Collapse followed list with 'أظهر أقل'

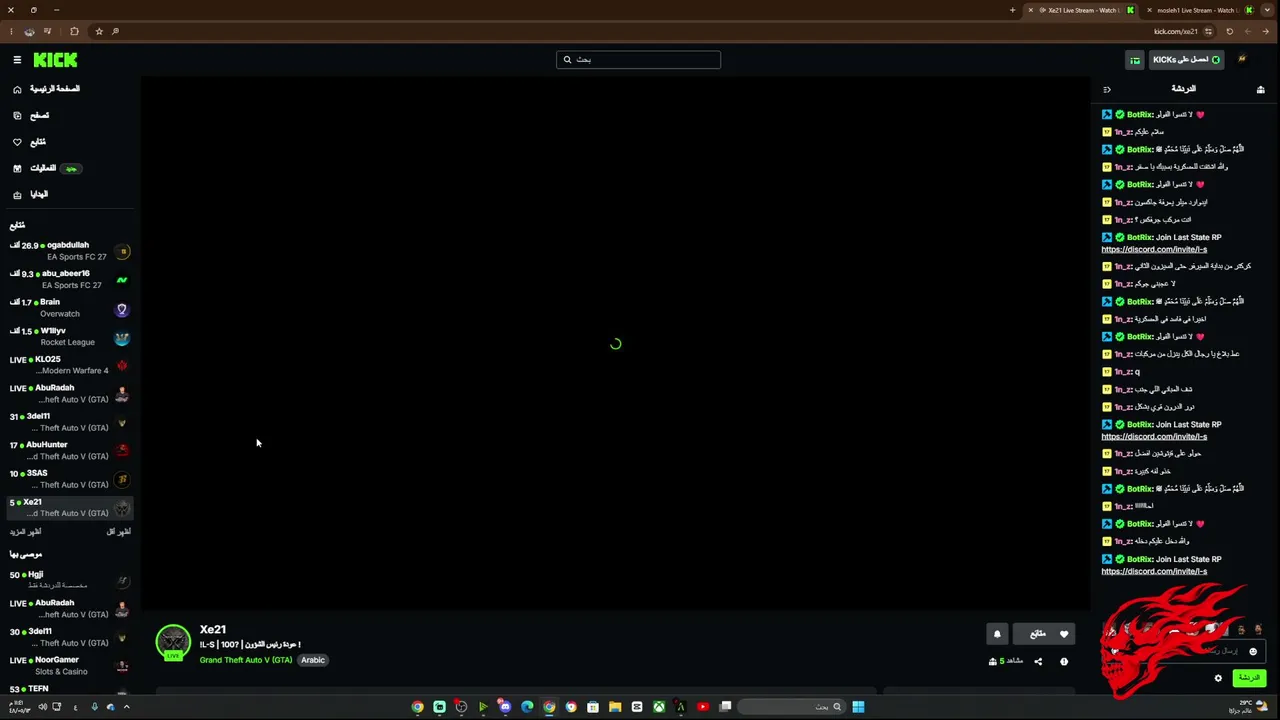tap(119, 532)
